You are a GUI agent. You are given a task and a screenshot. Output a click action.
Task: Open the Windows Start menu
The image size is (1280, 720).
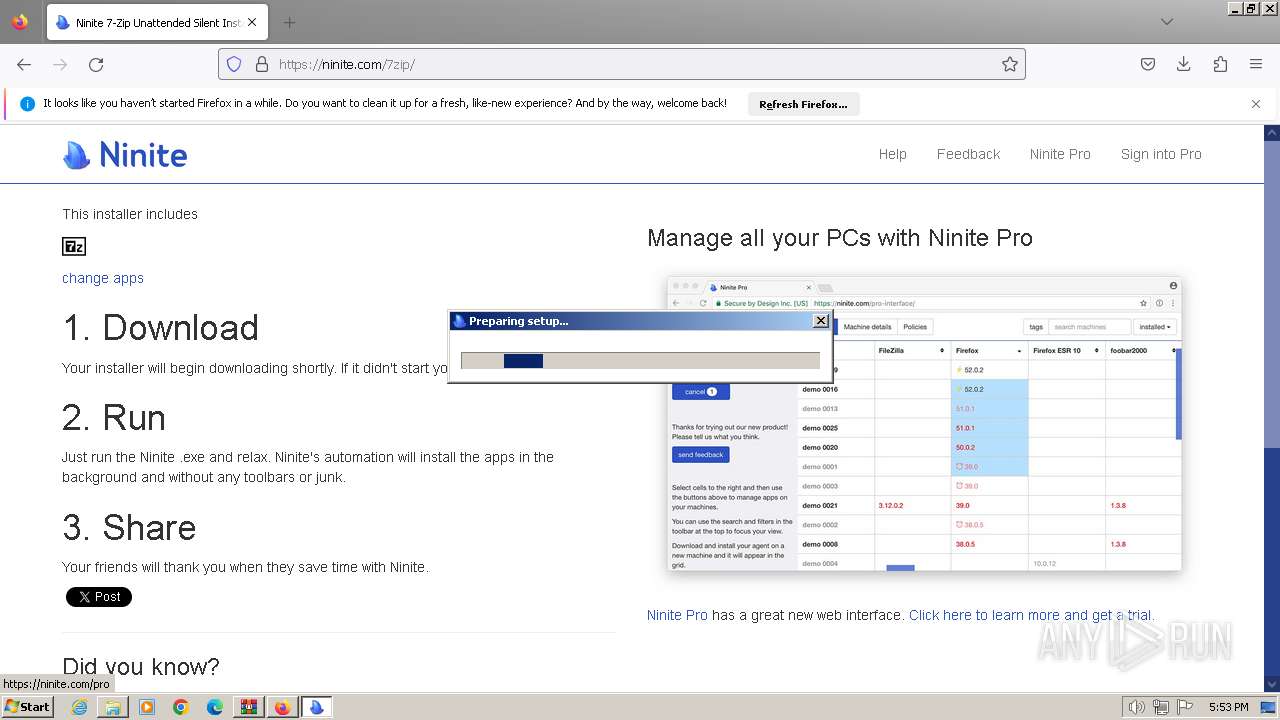click(x=28, y=706)
